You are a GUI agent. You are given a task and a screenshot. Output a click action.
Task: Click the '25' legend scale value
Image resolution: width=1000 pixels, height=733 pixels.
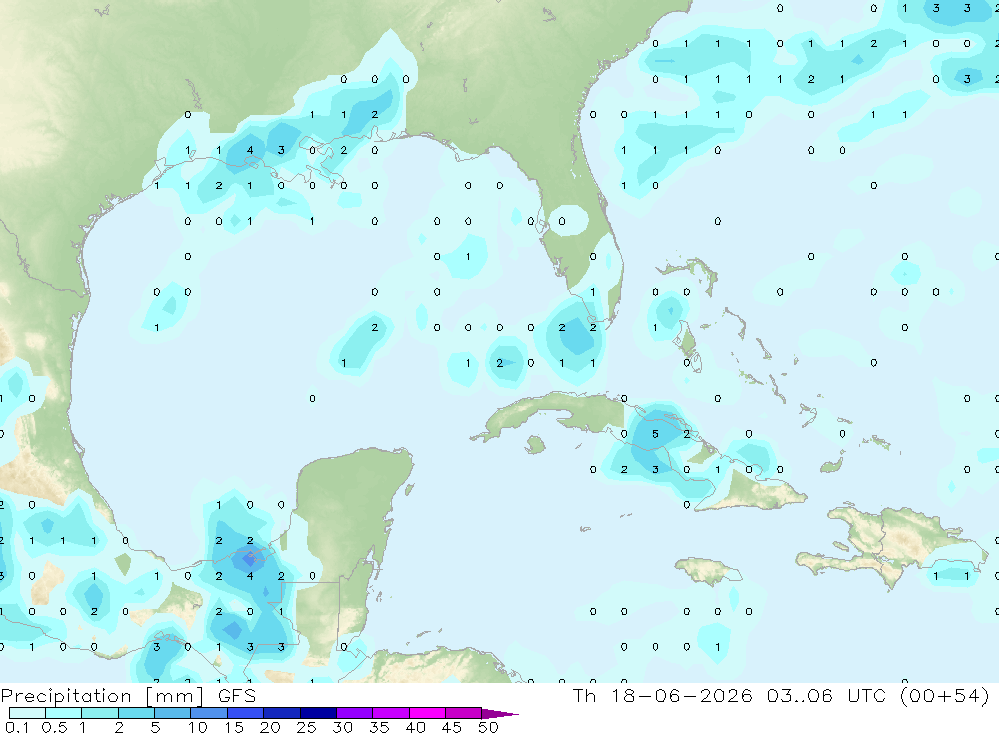click(x=306, y=727)
